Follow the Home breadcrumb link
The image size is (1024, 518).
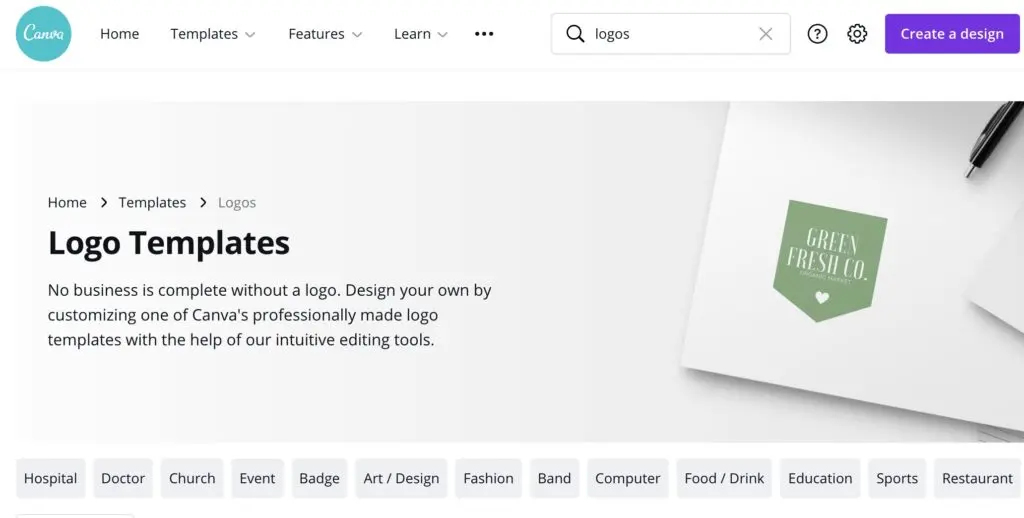[x=67, y=202]
